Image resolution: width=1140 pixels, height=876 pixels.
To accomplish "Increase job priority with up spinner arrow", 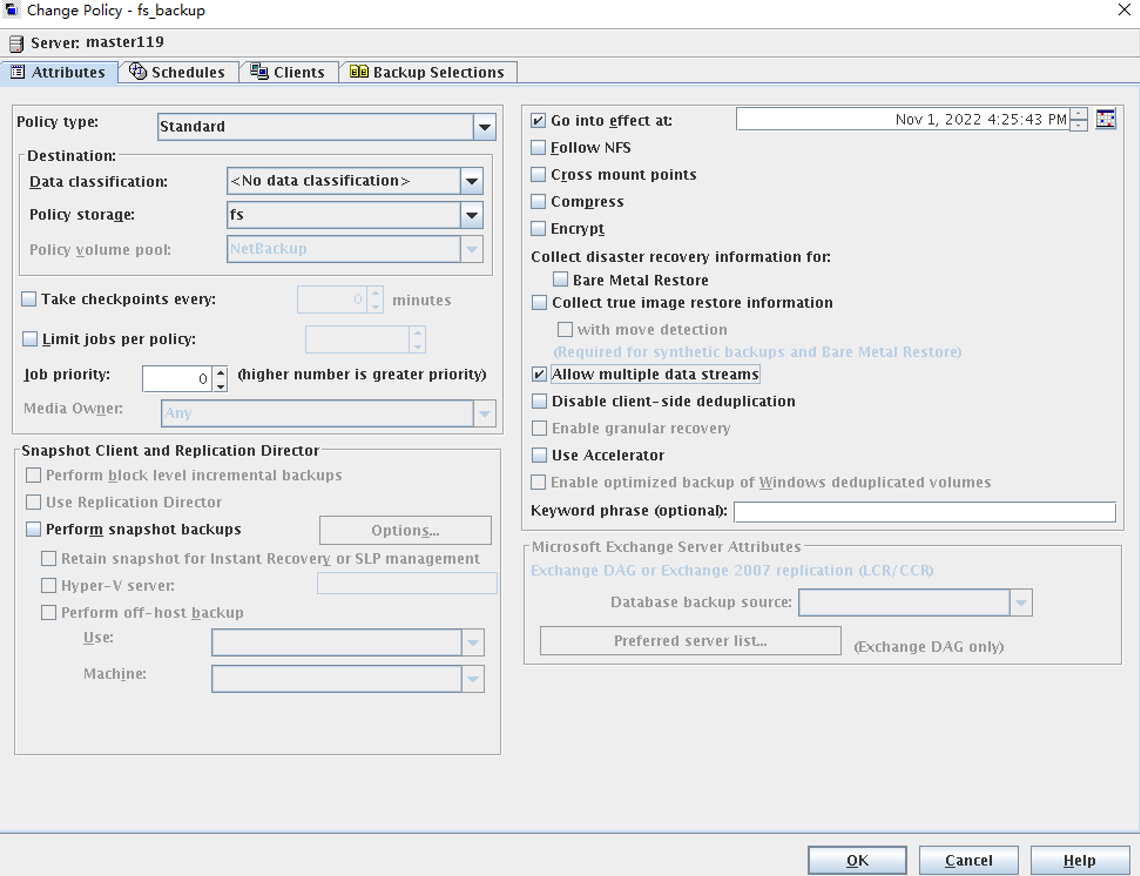I will tap(221, 372).
